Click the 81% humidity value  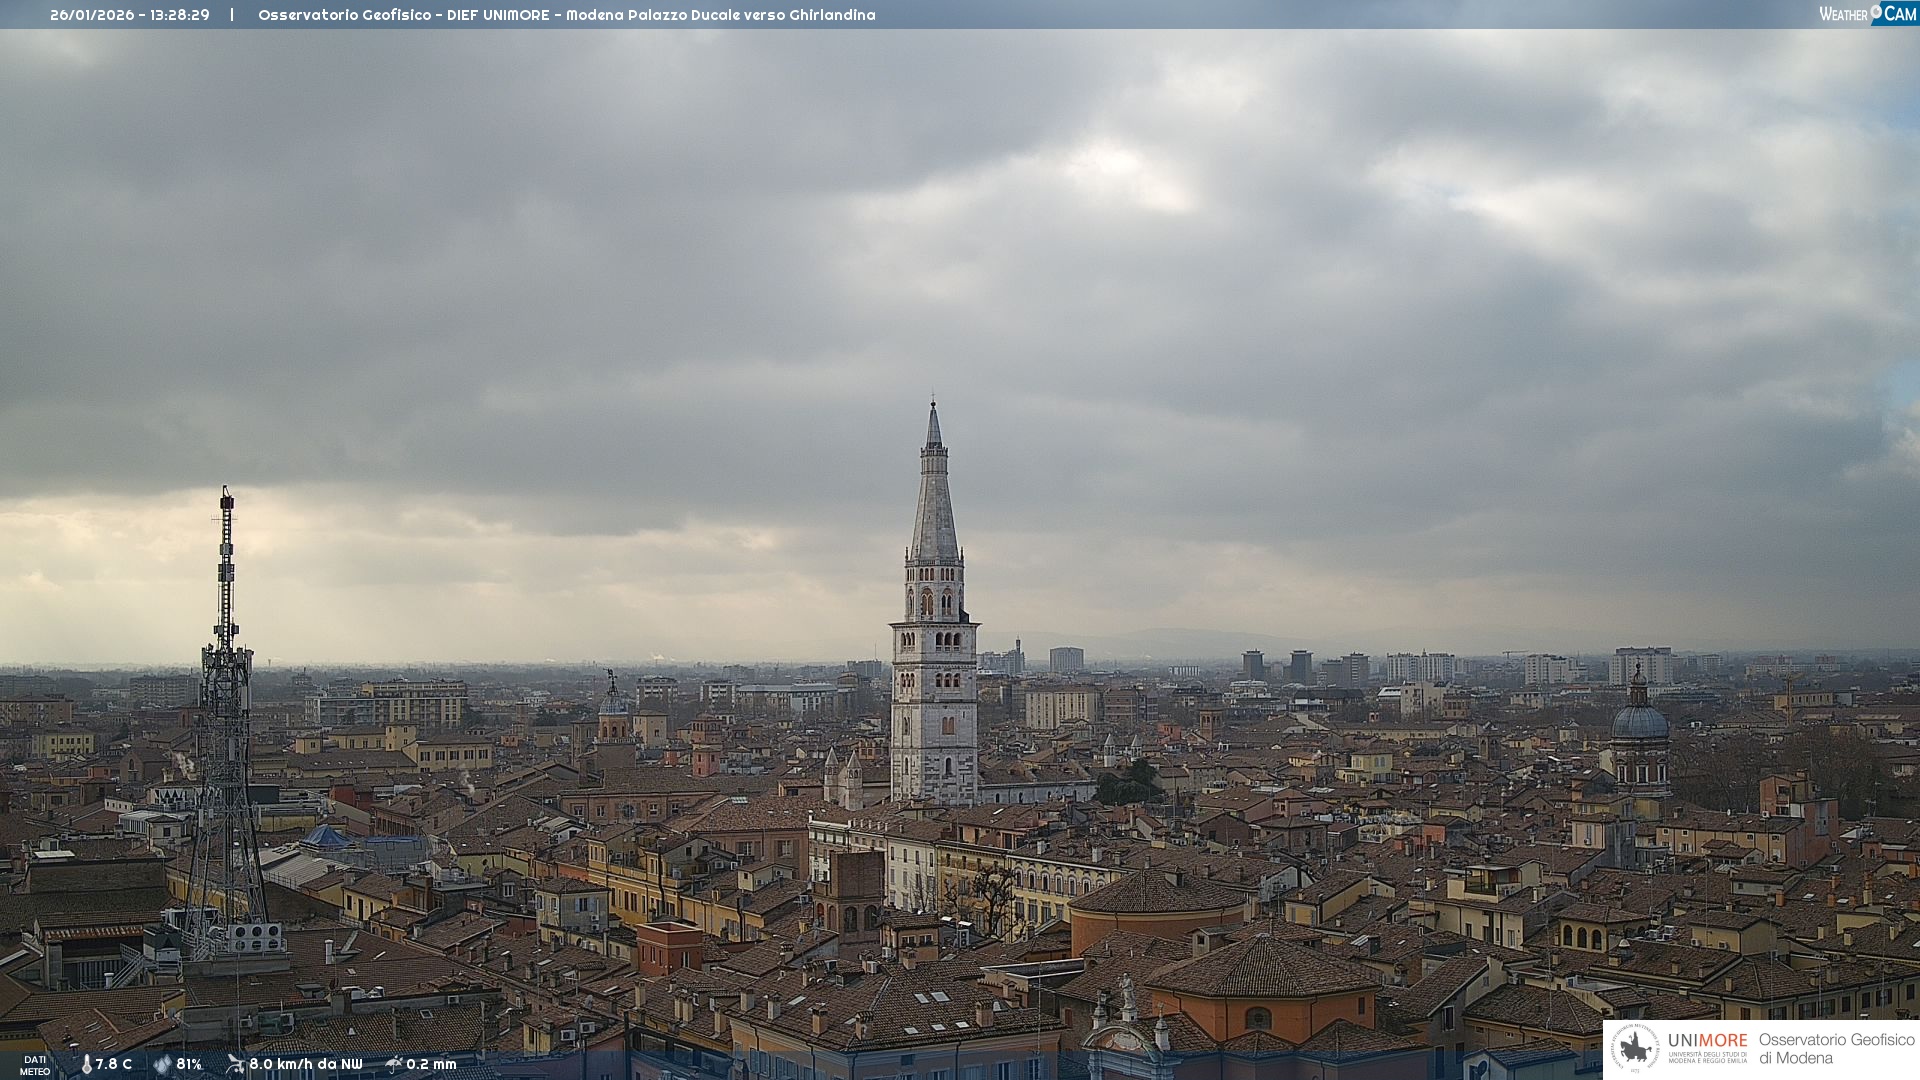coord(189,1065)
